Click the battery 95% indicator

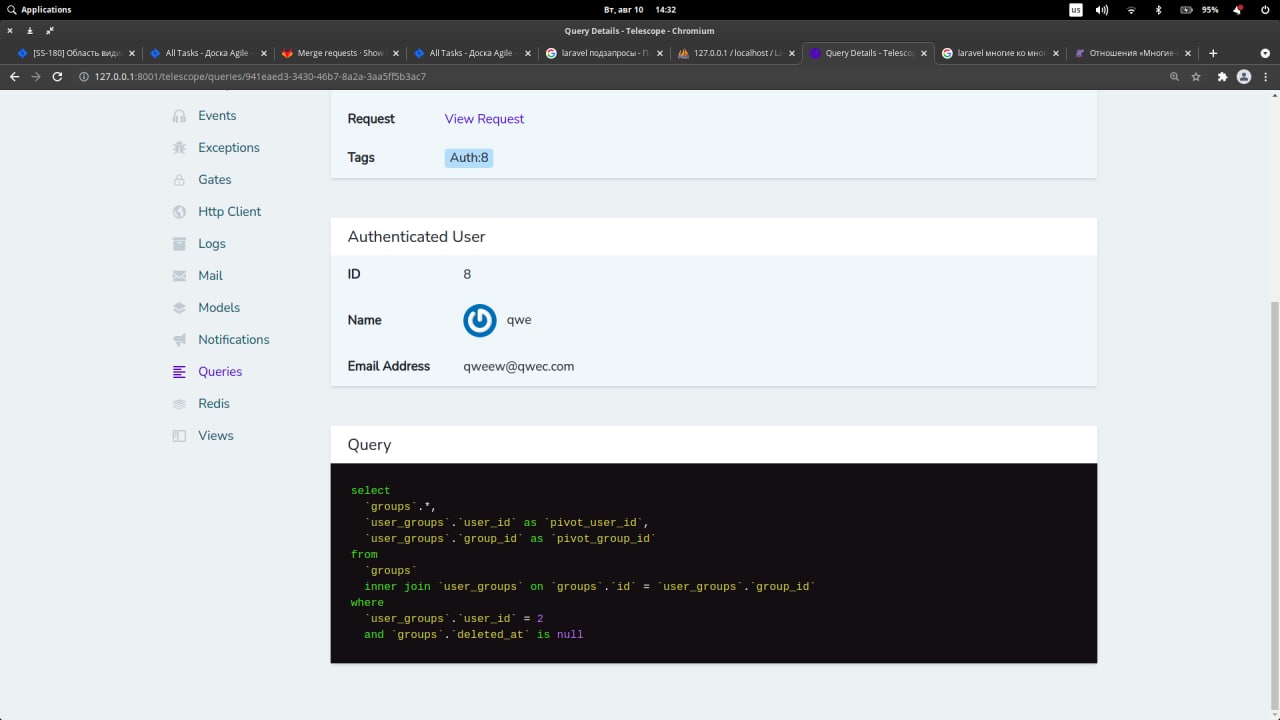click(1200, 10)
